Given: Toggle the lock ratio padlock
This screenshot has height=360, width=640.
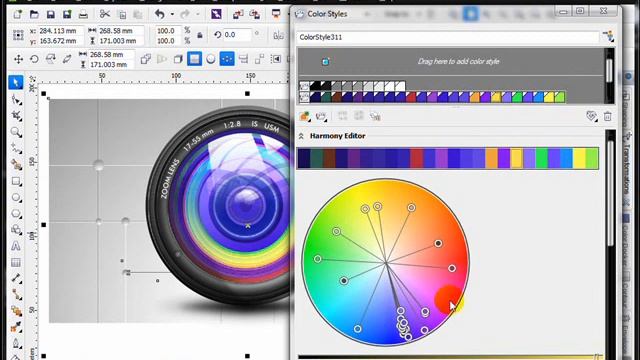Looking at the screenshot, I should tap(200, 35).
